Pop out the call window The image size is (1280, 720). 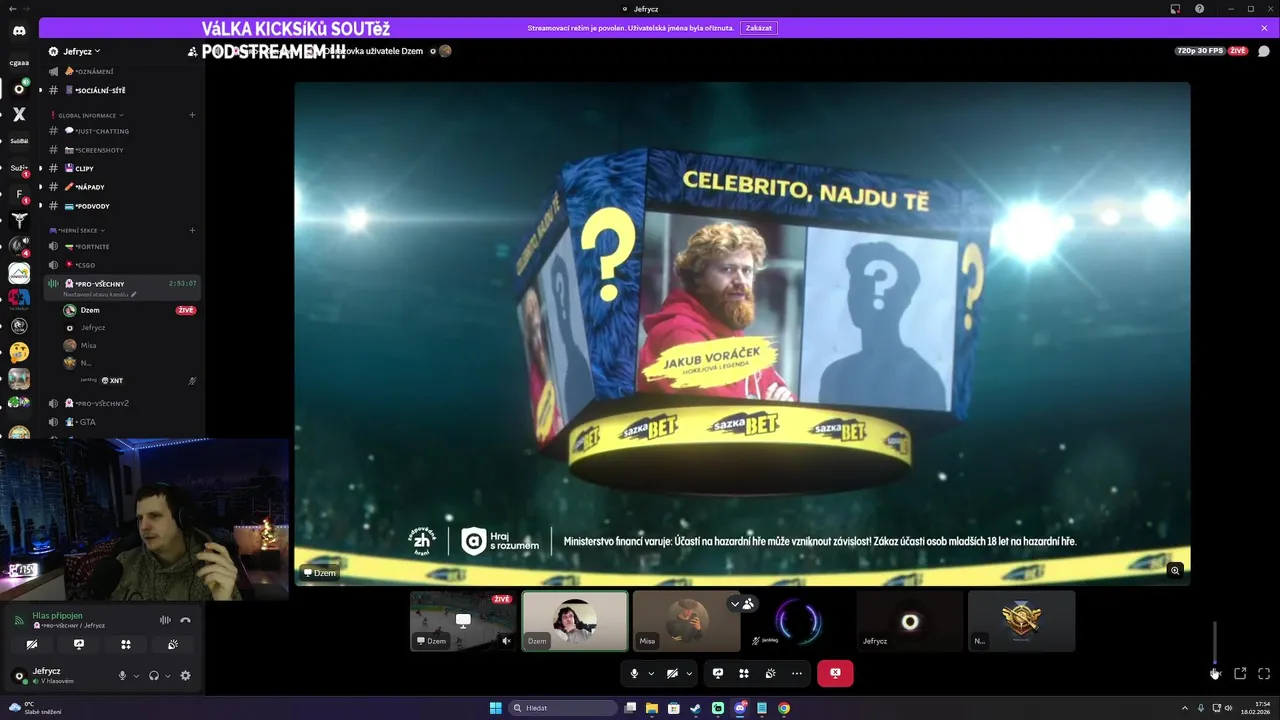pyautogui.click(x=1240, y=674)
